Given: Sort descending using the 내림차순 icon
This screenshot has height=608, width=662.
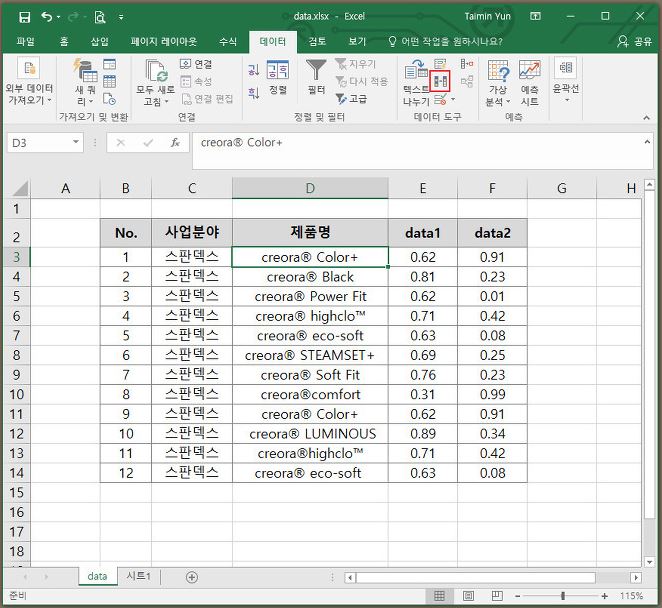Looking at the screenshot, I should coord(253,92).
